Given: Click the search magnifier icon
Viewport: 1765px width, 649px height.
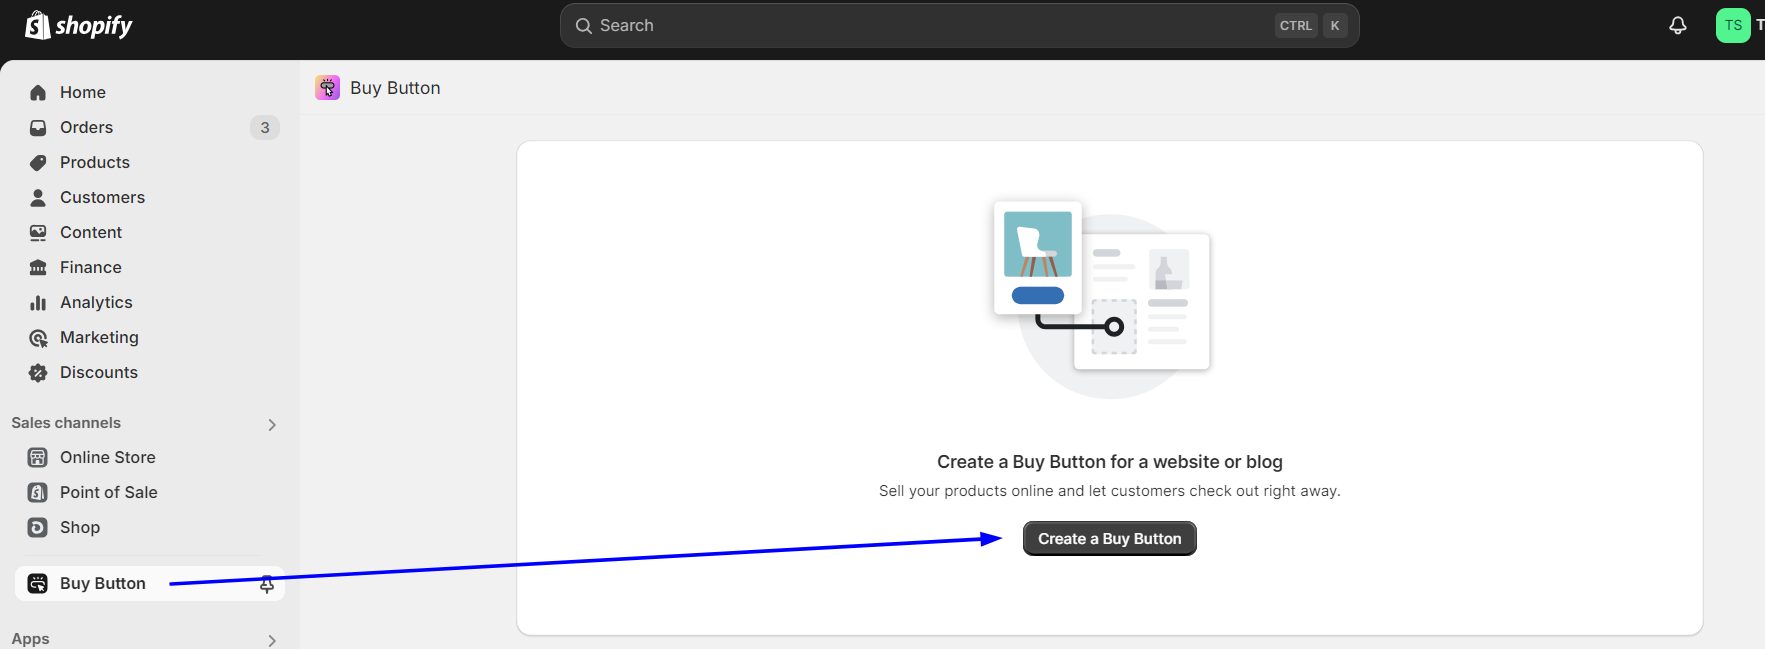Looking at the screenshot, I should (584, 26).
